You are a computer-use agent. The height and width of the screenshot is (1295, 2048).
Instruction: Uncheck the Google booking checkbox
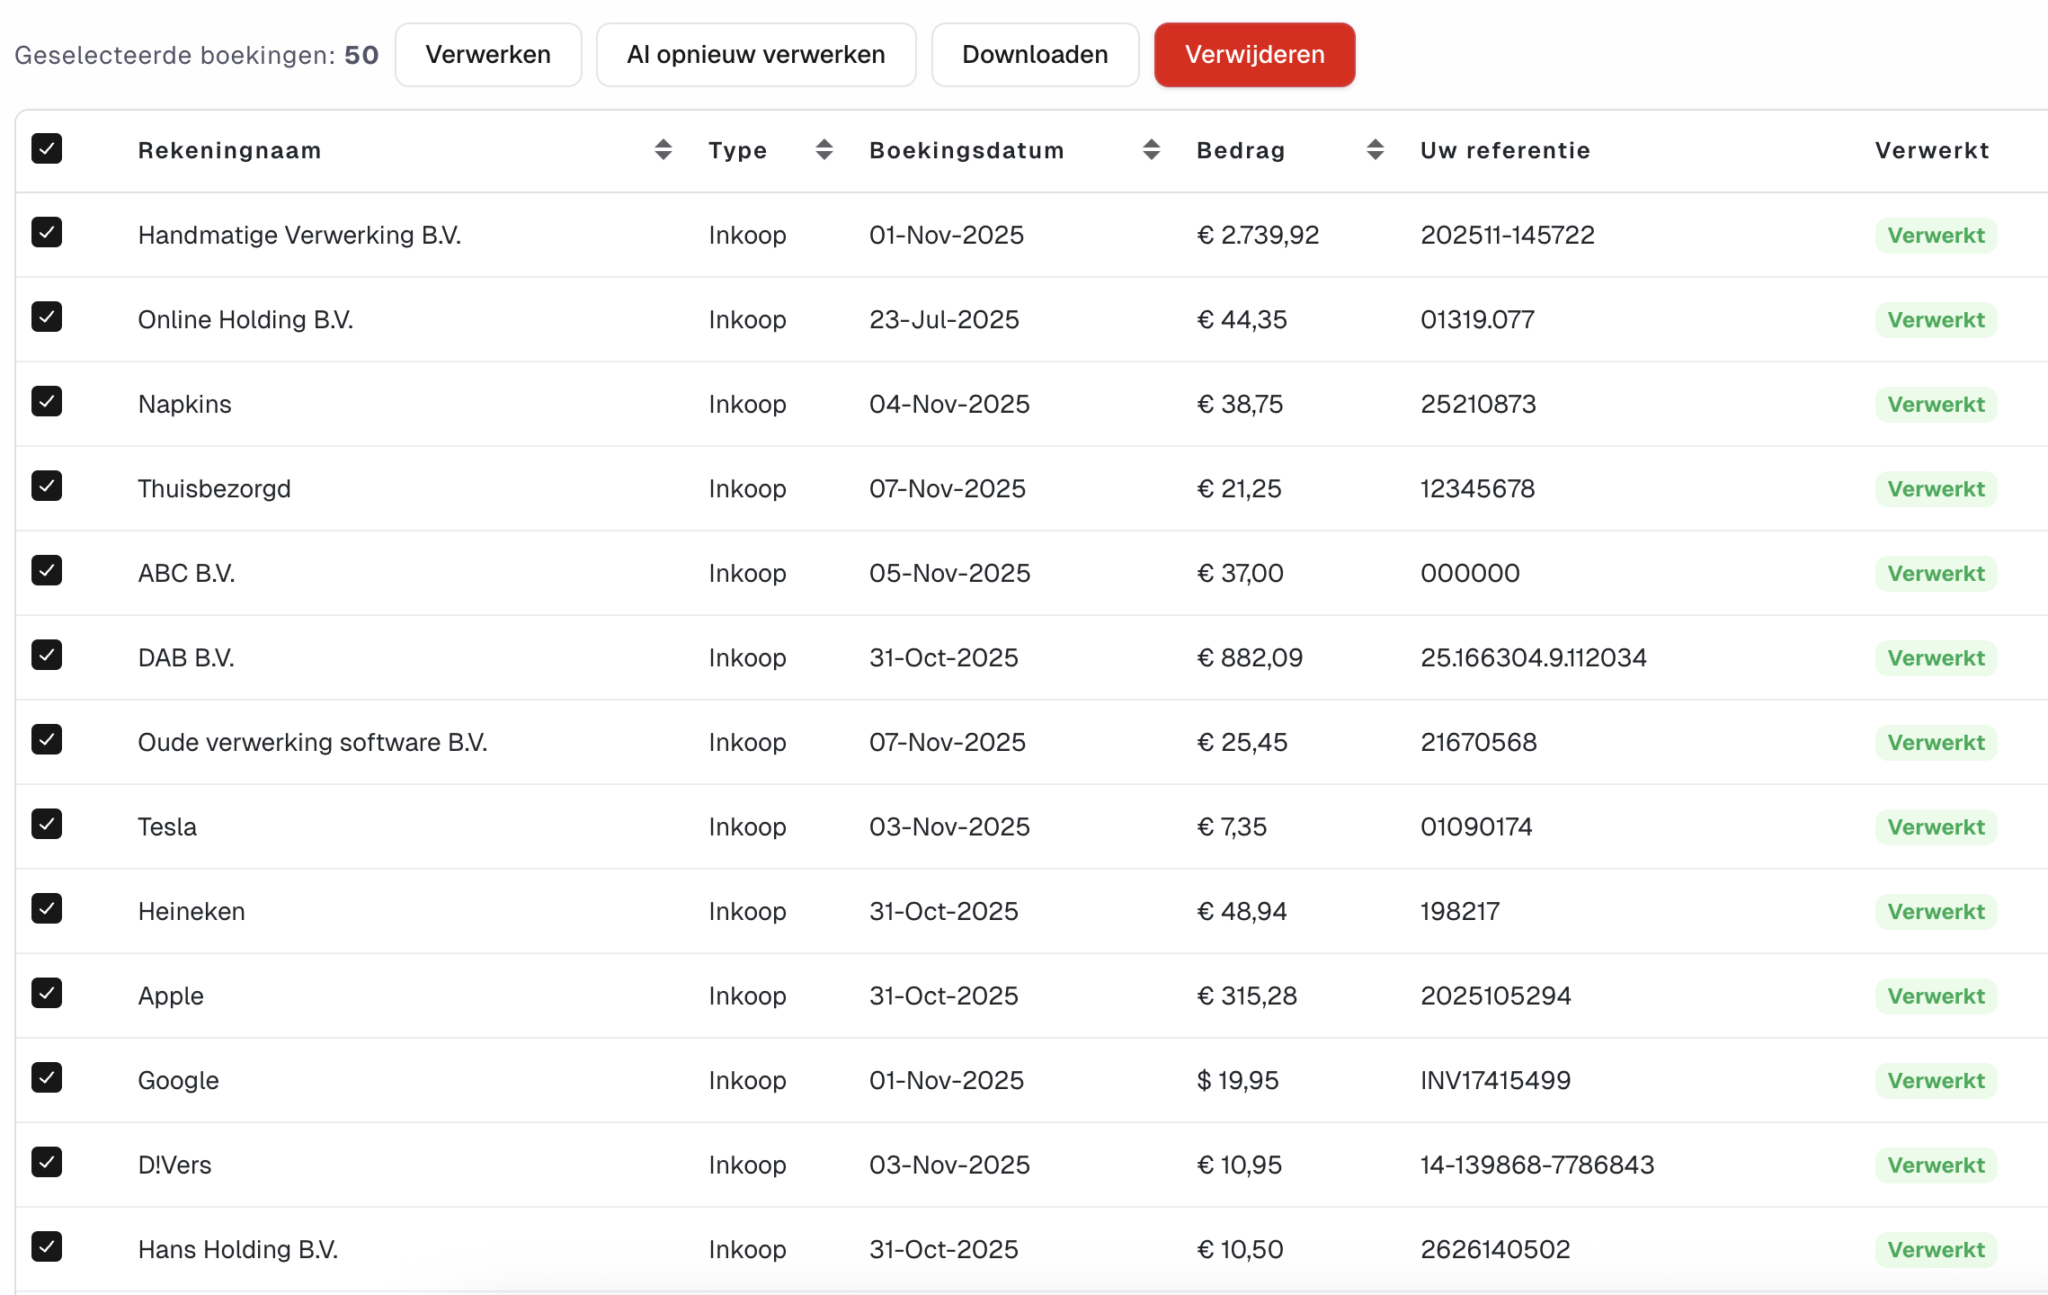47,1078
